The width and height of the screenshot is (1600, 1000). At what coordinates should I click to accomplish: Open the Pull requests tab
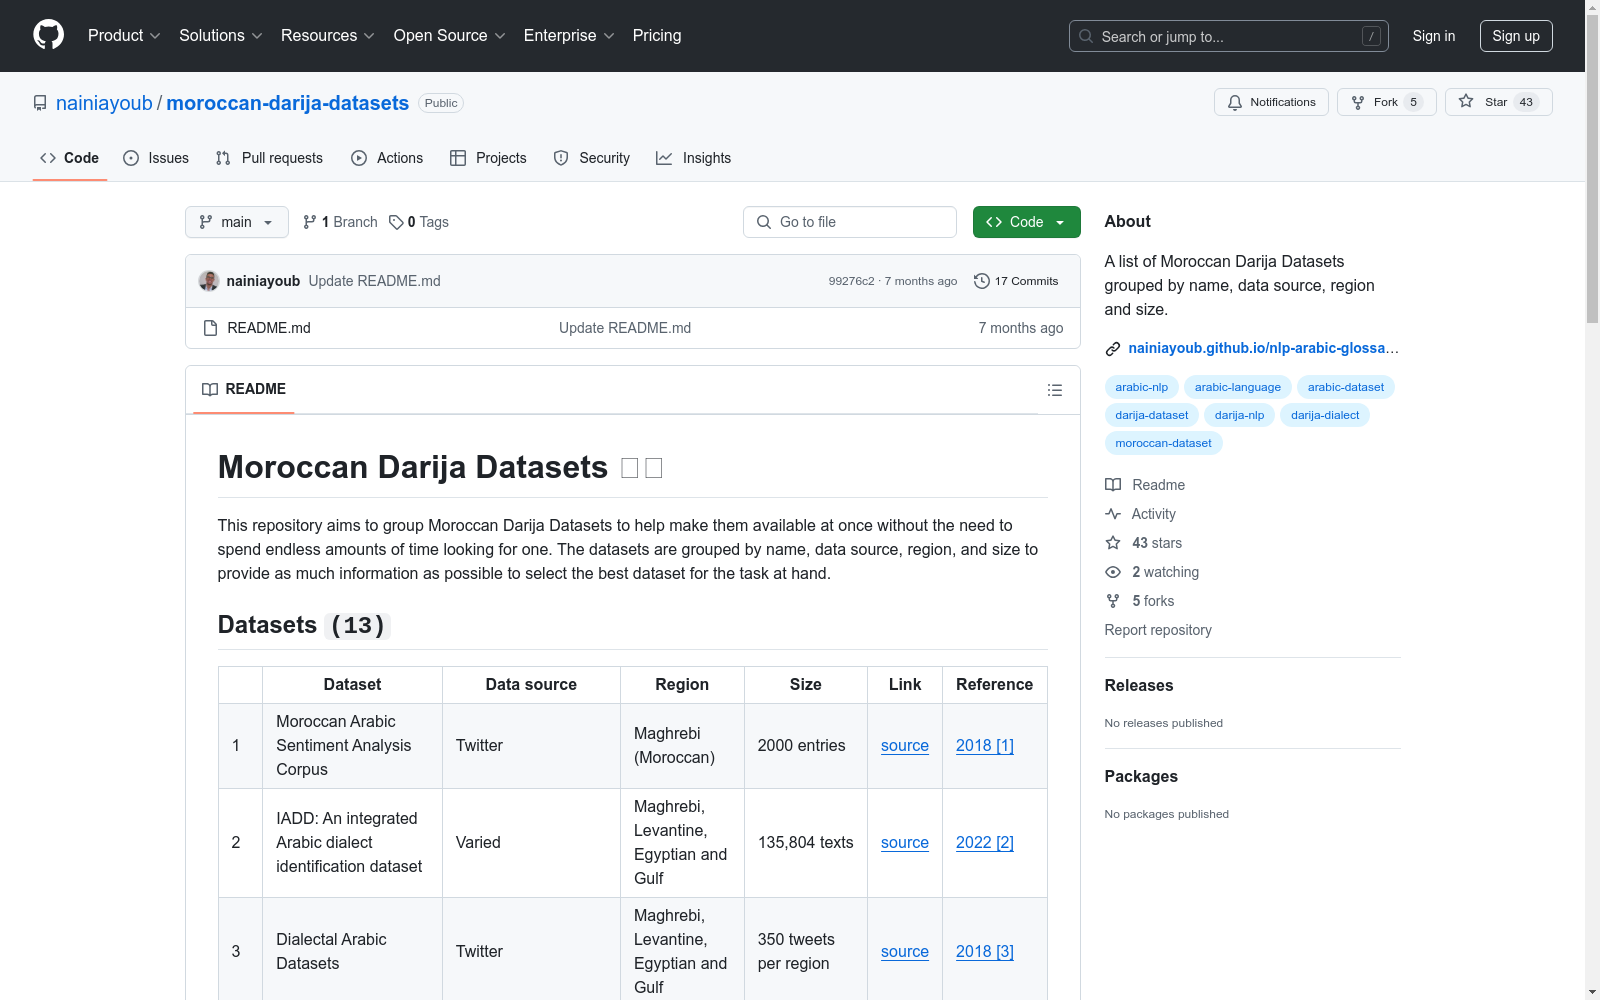269,158
